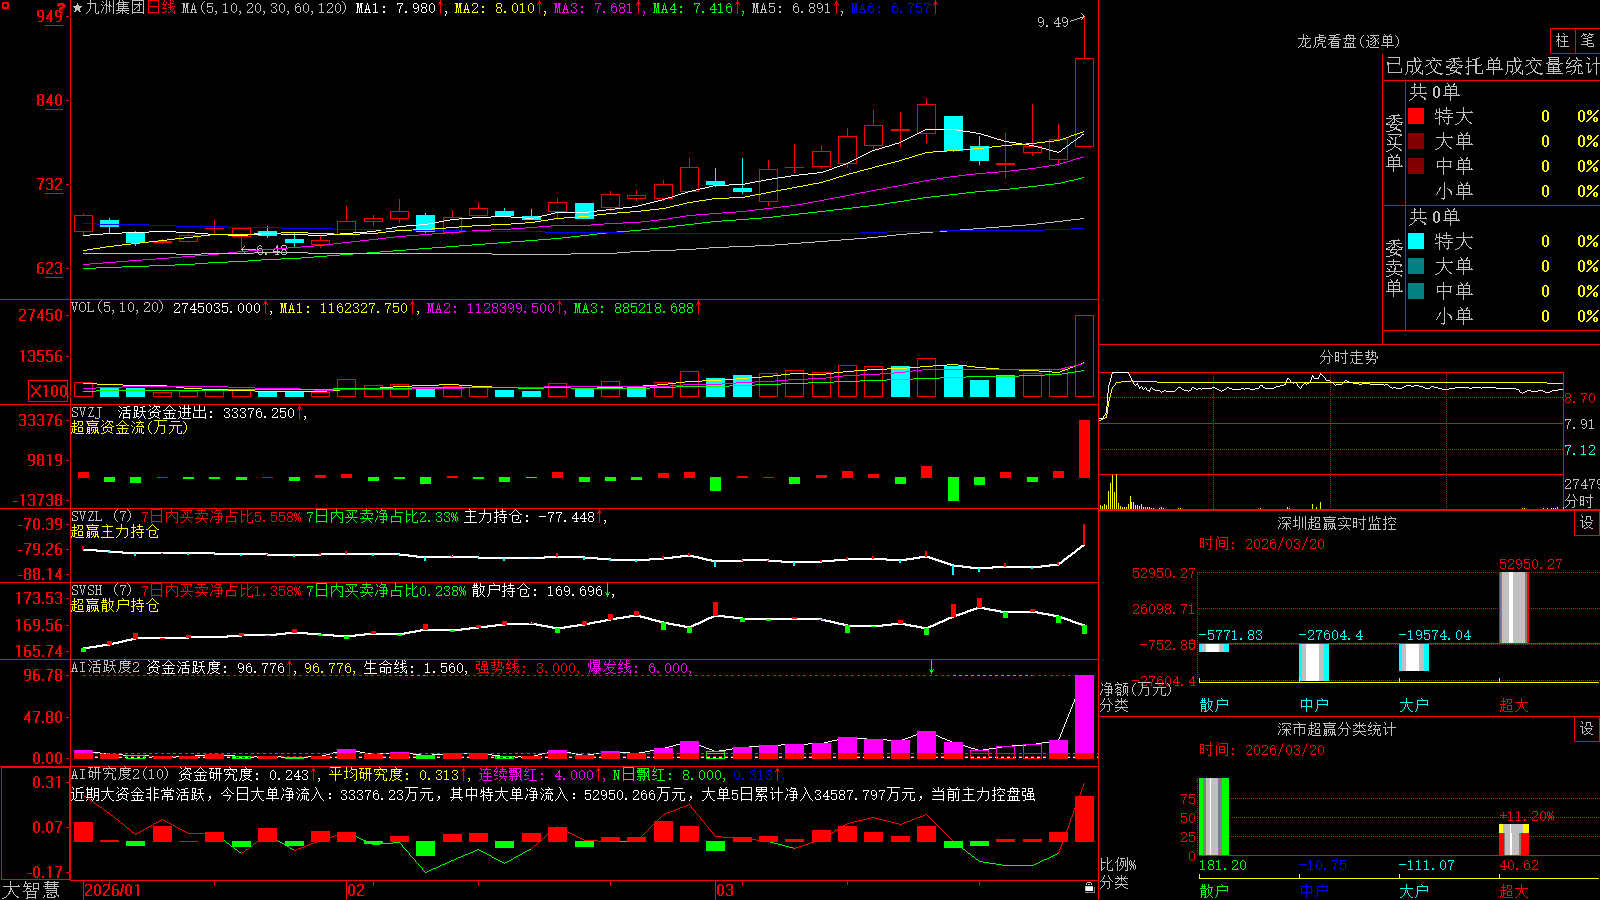Click the 委买单 vertical section label
The image size is (1600, 900).
tap(1394, 142)
